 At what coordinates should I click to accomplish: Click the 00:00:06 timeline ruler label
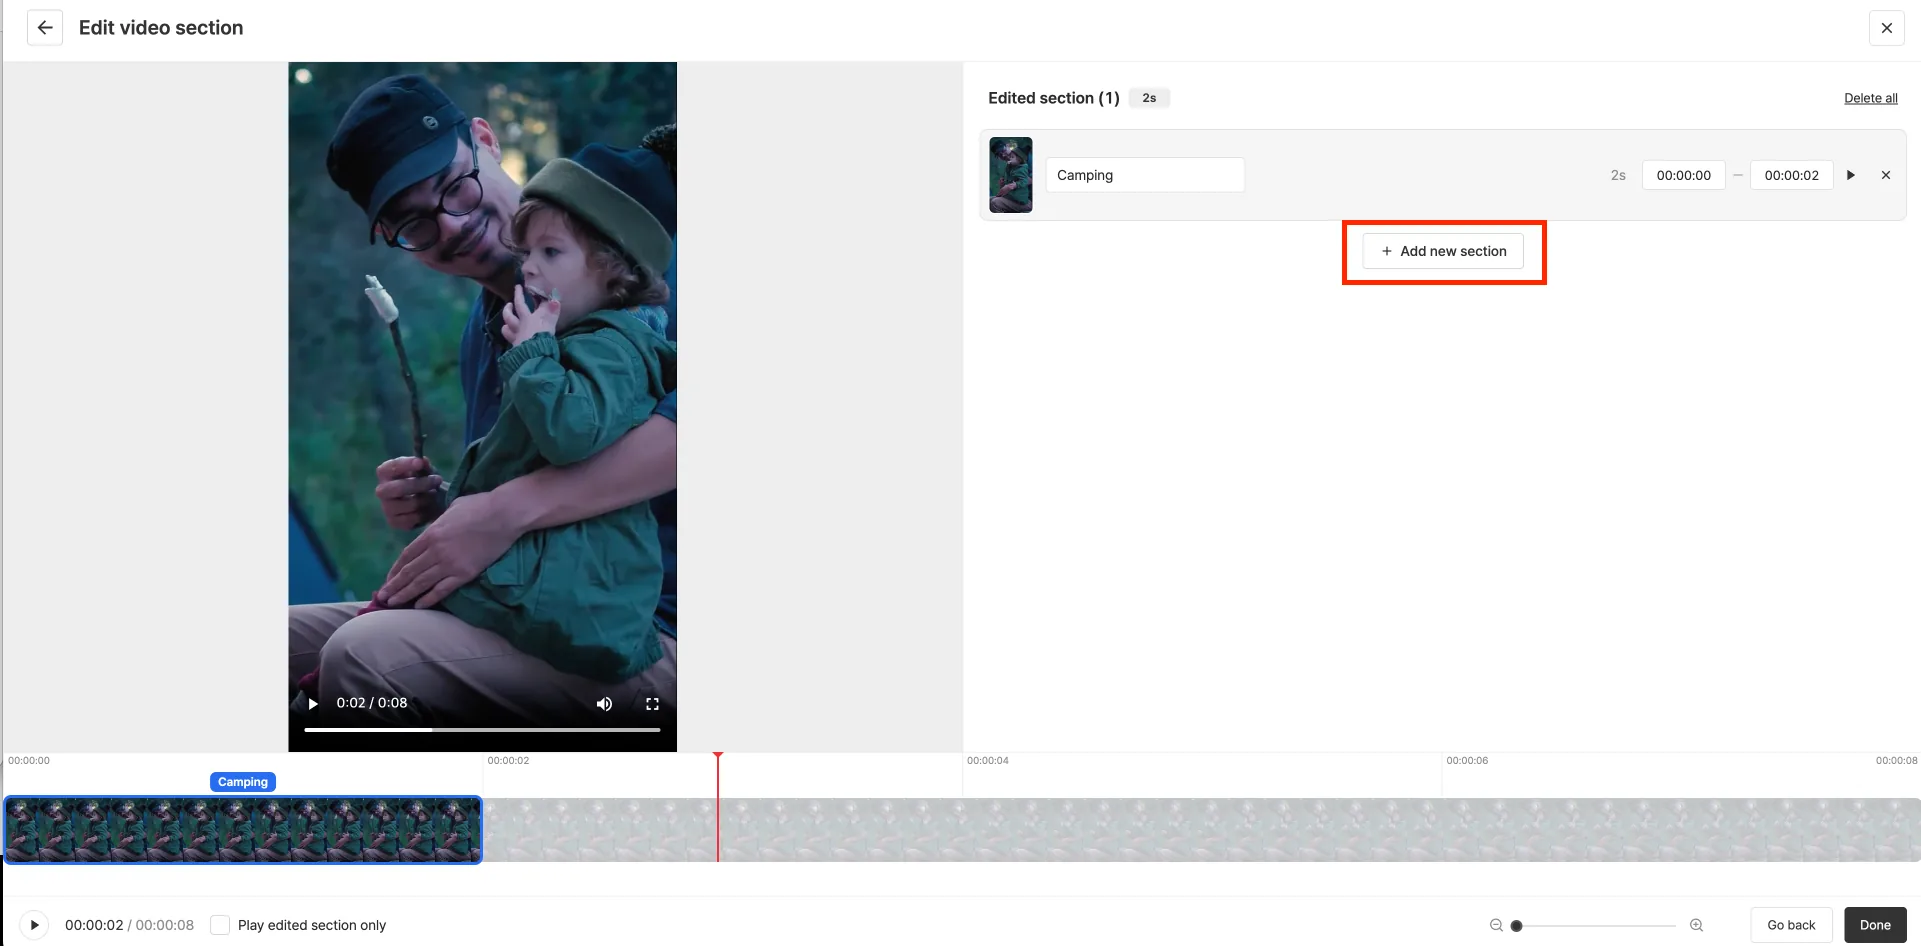[1467, 761]
